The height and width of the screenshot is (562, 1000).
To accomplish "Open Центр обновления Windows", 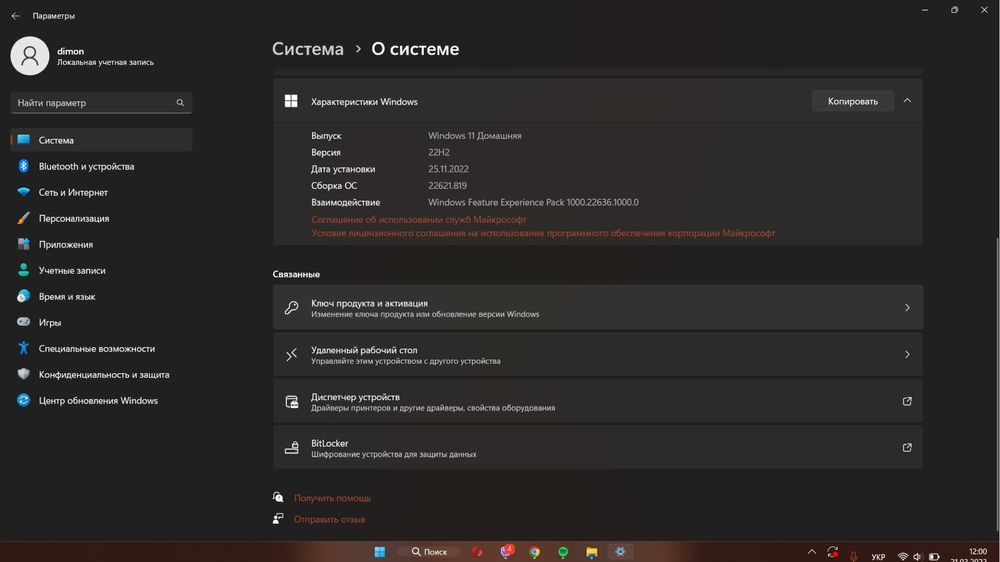I will pos(101,401).
